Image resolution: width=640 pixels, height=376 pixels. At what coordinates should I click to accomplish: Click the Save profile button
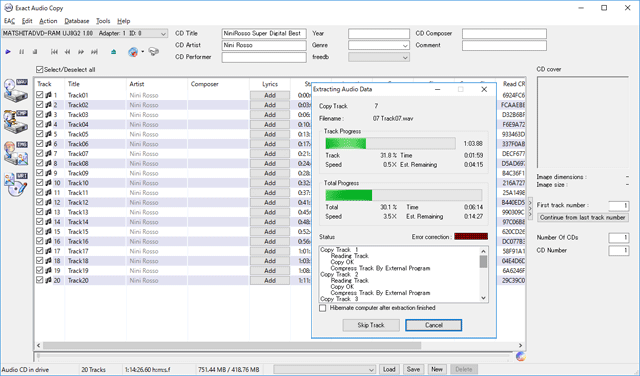click(x=413, y=369)
